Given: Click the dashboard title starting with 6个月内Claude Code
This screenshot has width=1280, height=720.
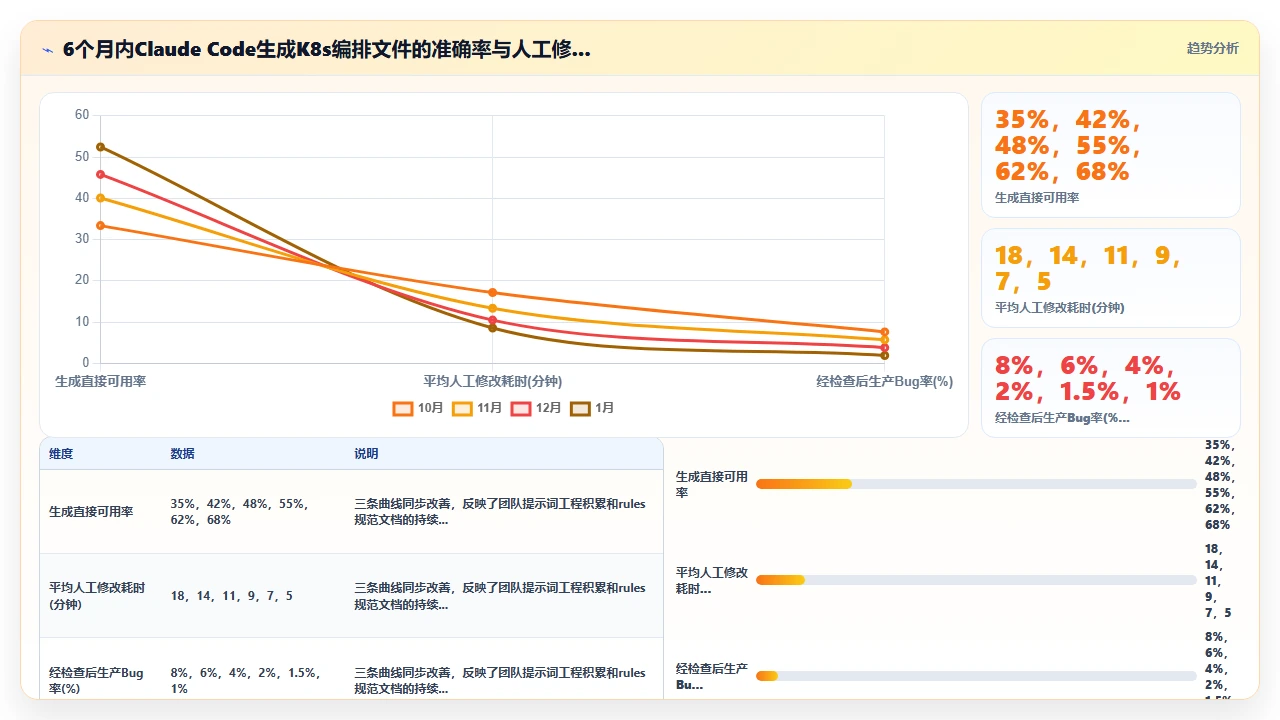Looking at the screenshot, I should pyautogui.click(x=326, y=49).
